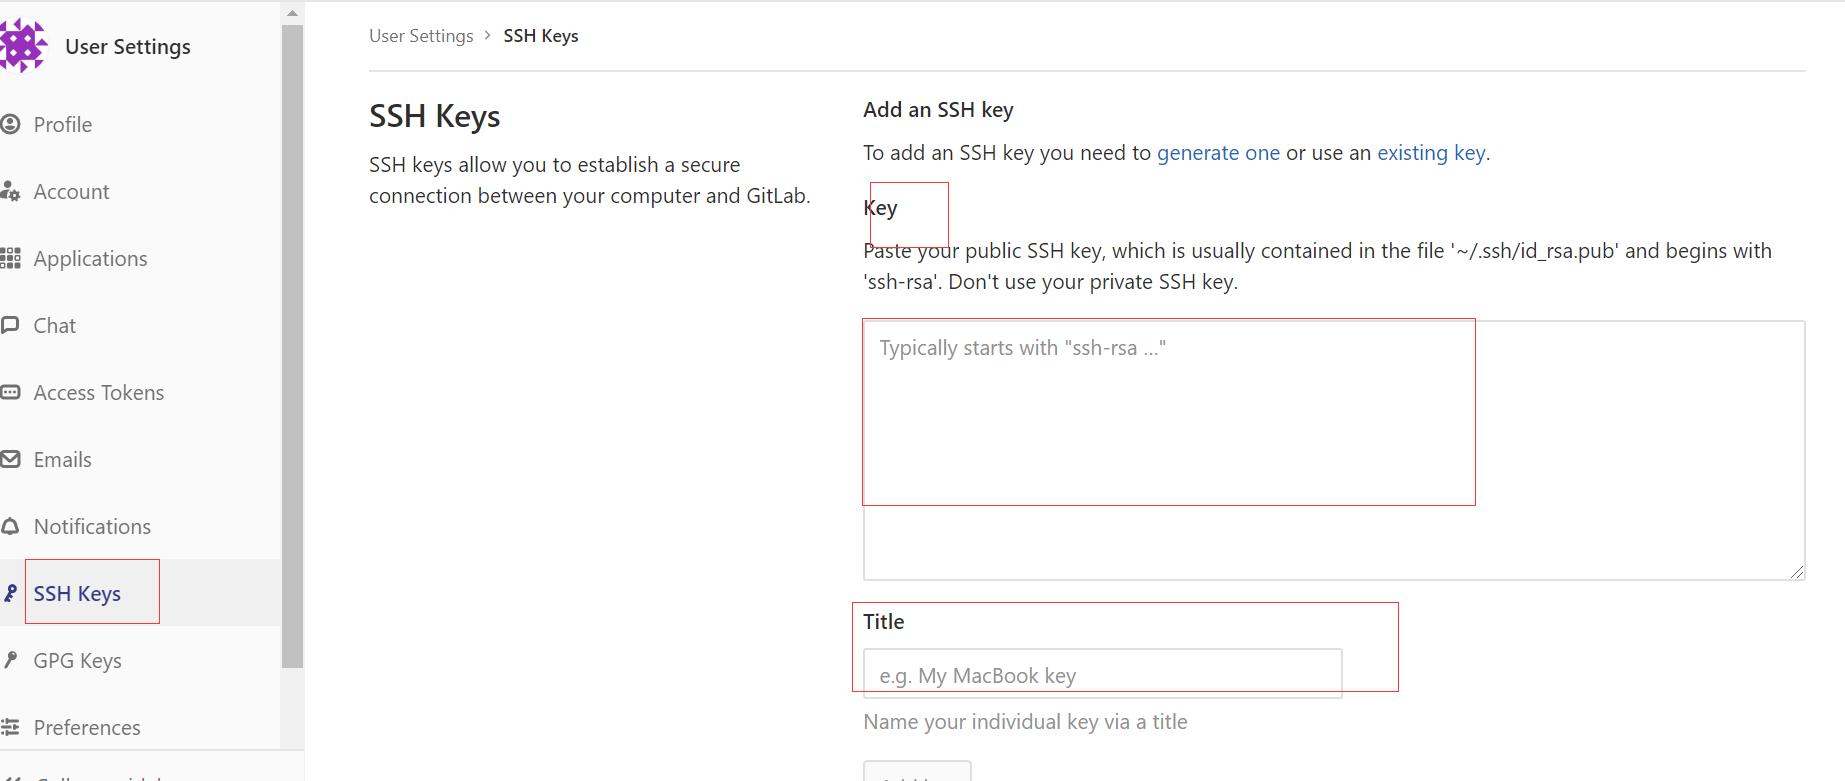The height and width of the screenshot is (781, 1845).
Task: Select the SSH Keys sidebar label
Action: [x=77, y=593]
